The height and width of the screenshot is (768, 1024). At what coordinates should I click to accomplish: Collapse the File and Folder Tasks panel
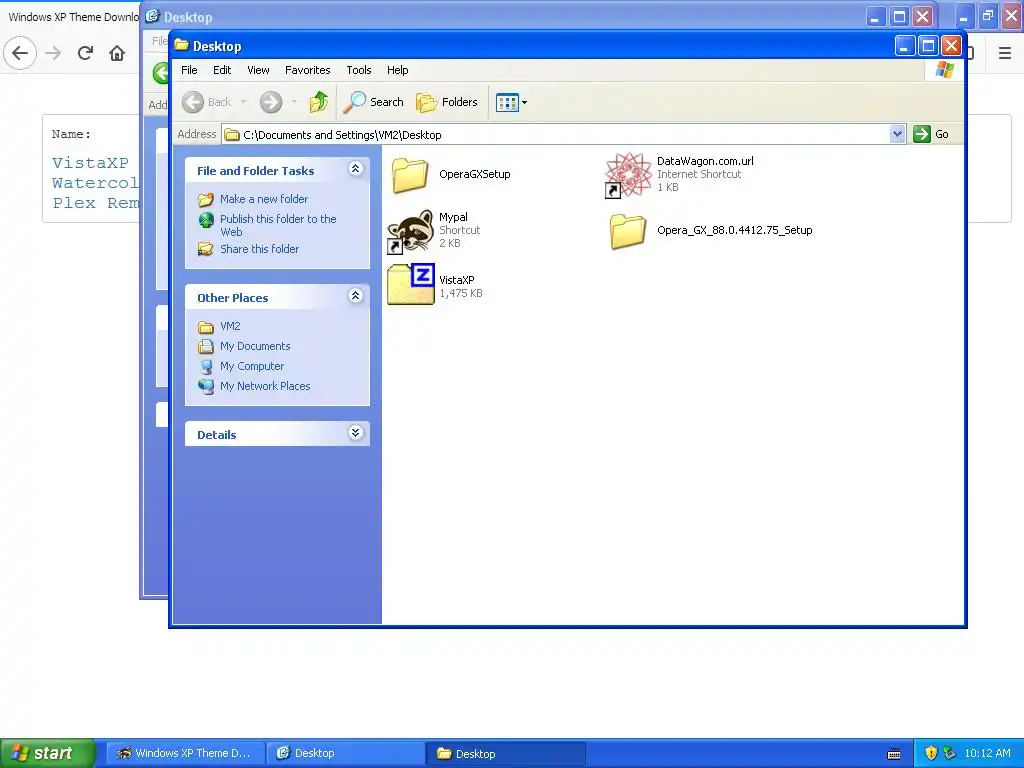click(x=355, y=169)
